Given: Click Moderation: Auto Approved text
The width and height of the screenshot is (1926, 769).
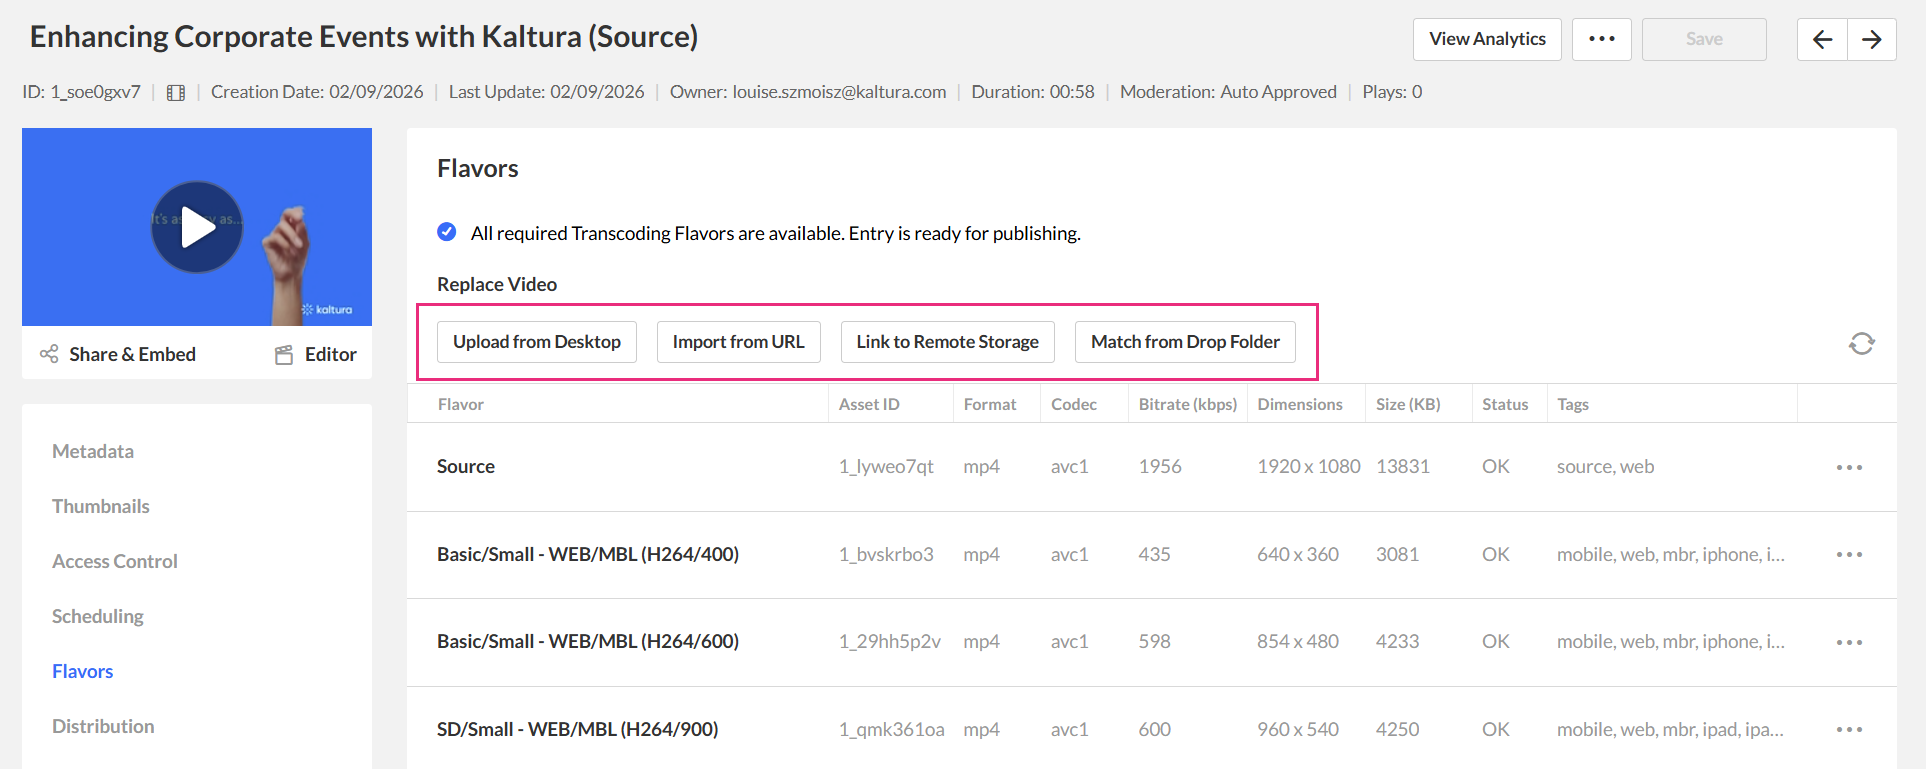Looking at the screenshot, I should (1228, 92).
